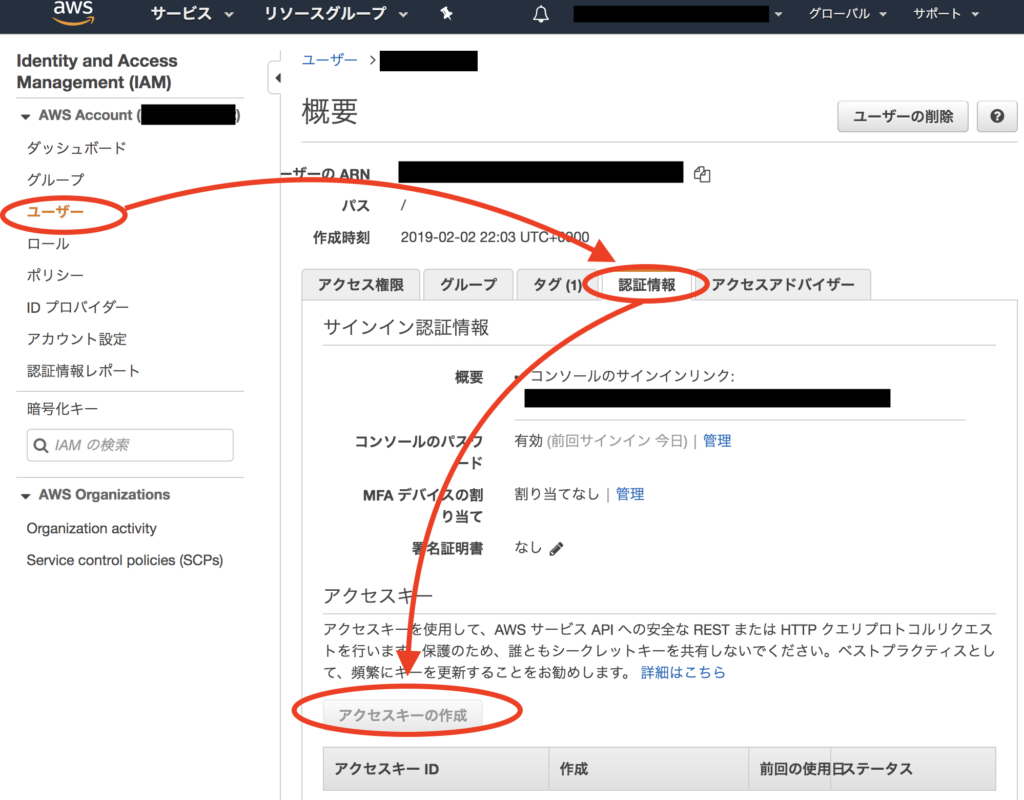Open 認証情報レポート in the sidebar
The height and width of the screenshot is (800, 1024).
pos(83,371)
